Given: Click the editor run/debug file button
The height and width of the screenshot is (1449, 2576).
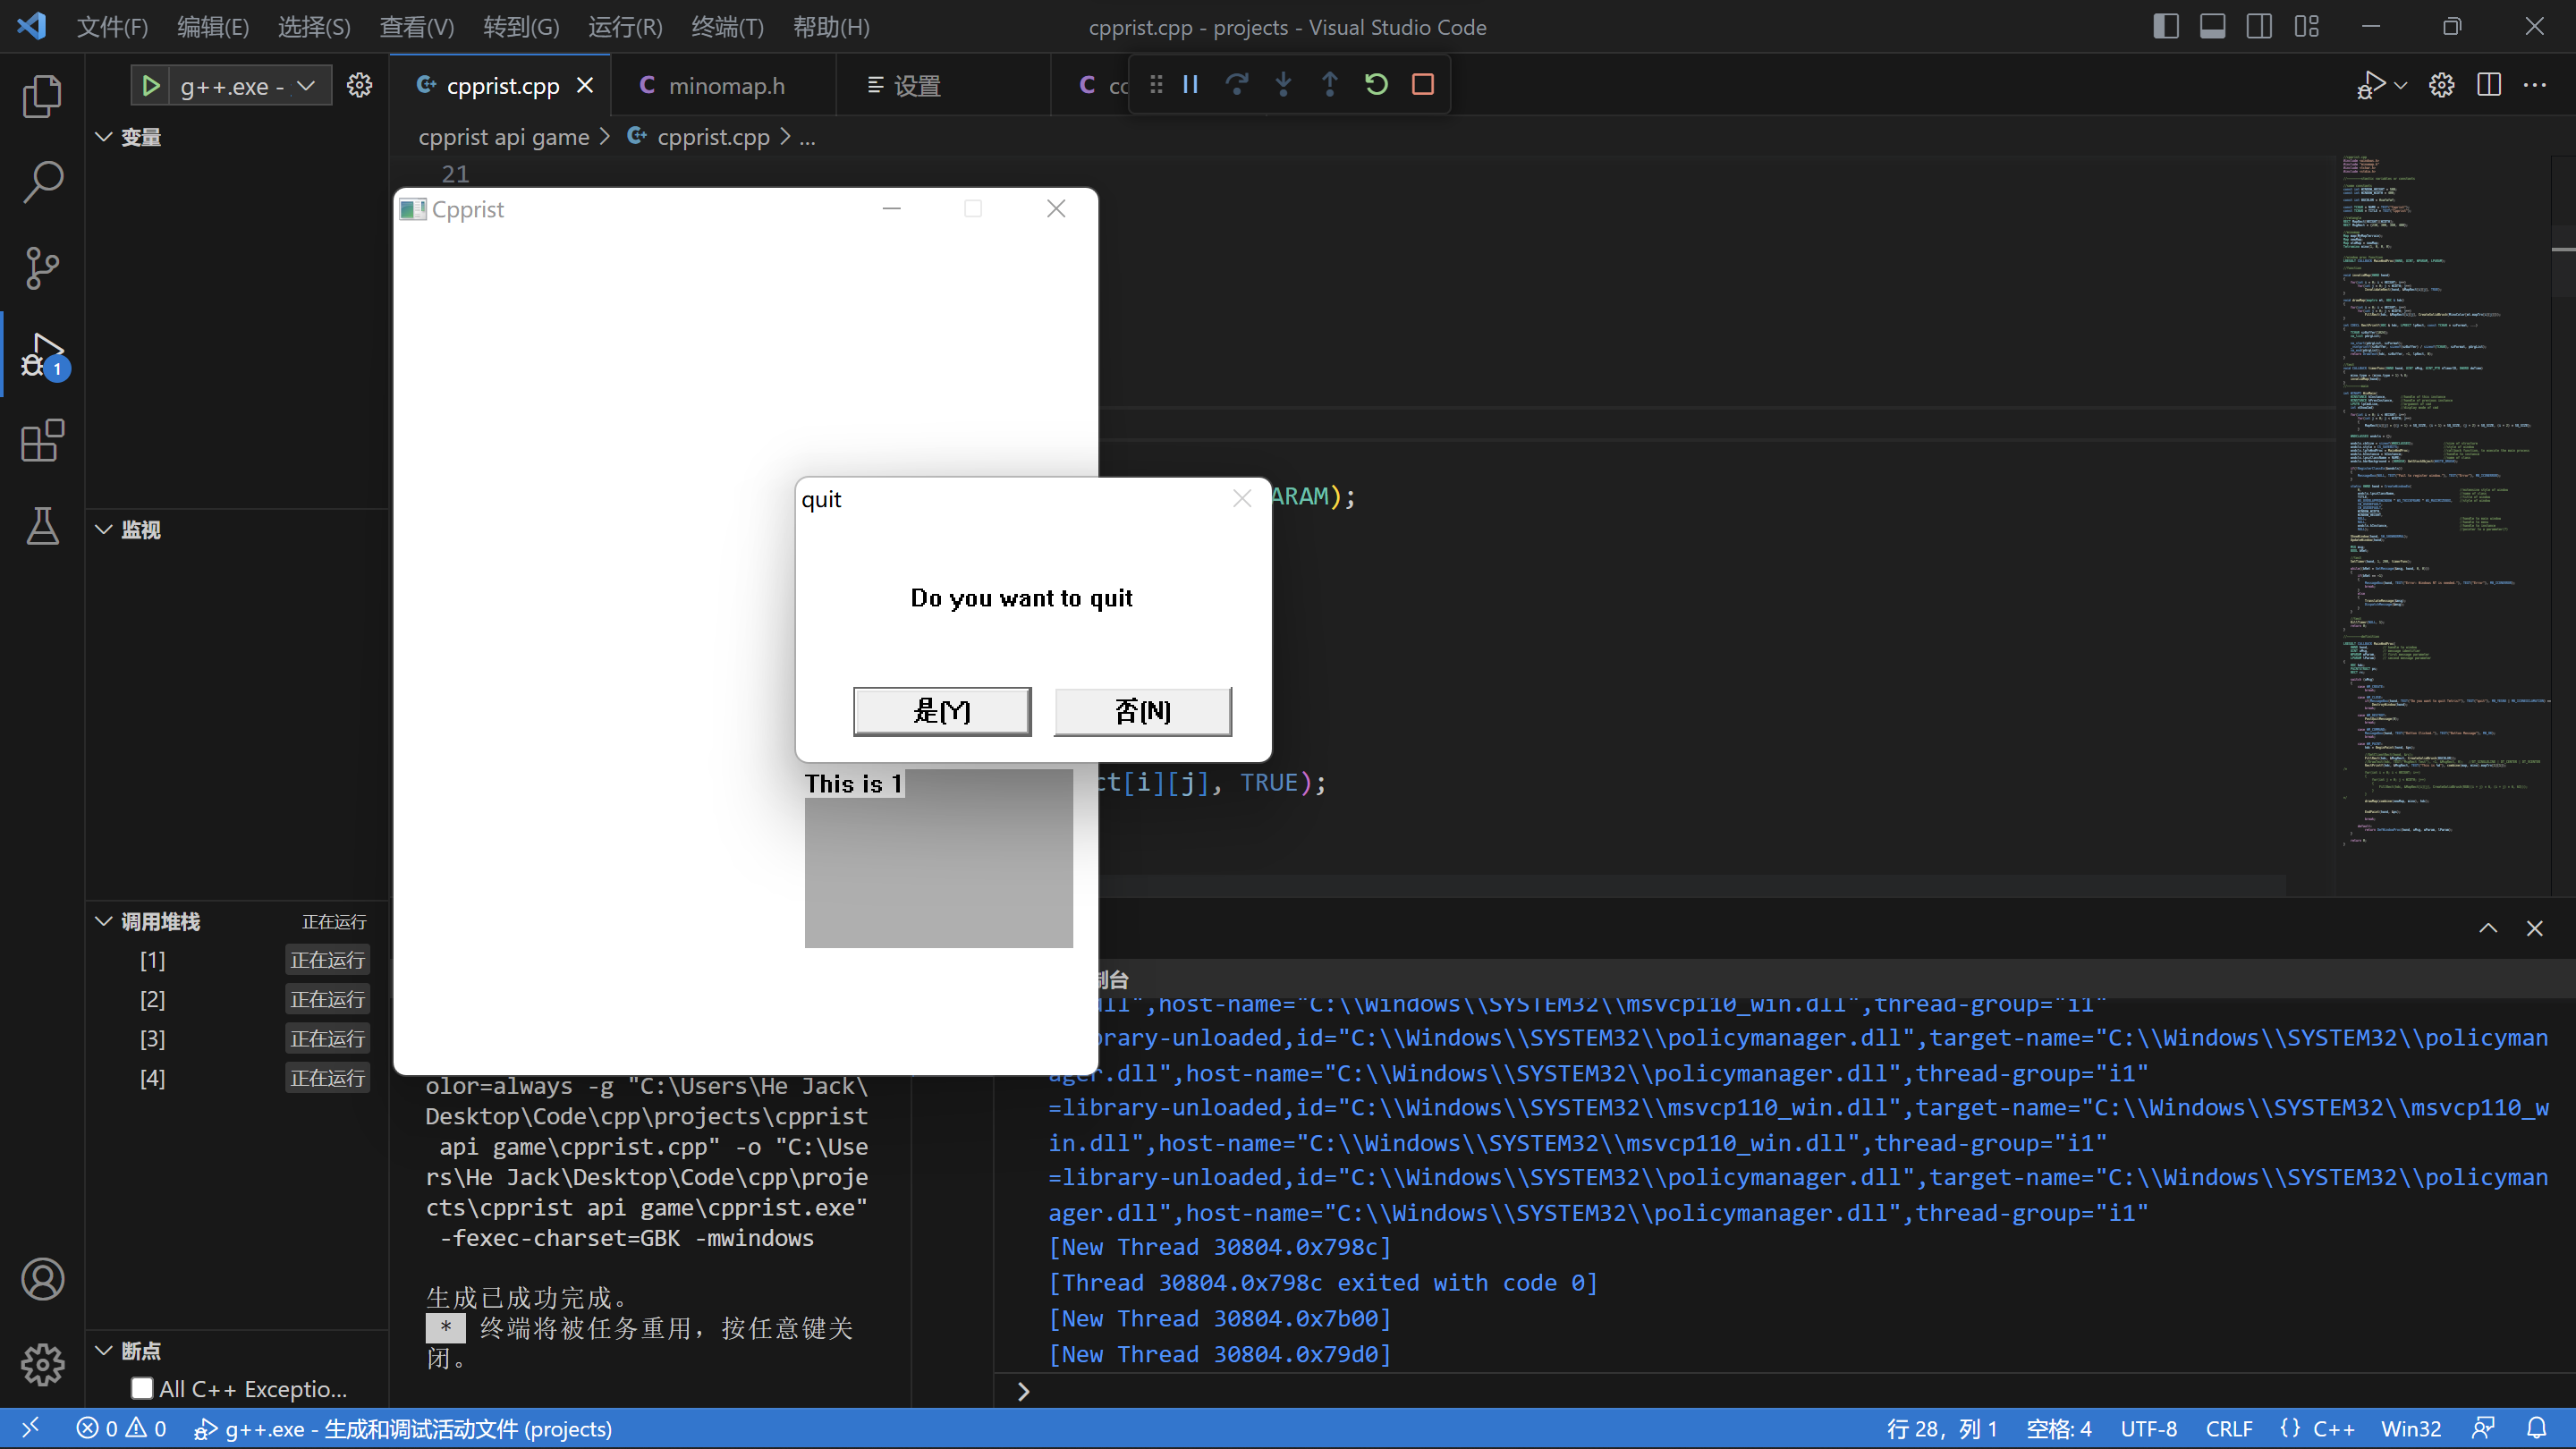Looking at the screenshot, I should click(x=2371, y=85).
